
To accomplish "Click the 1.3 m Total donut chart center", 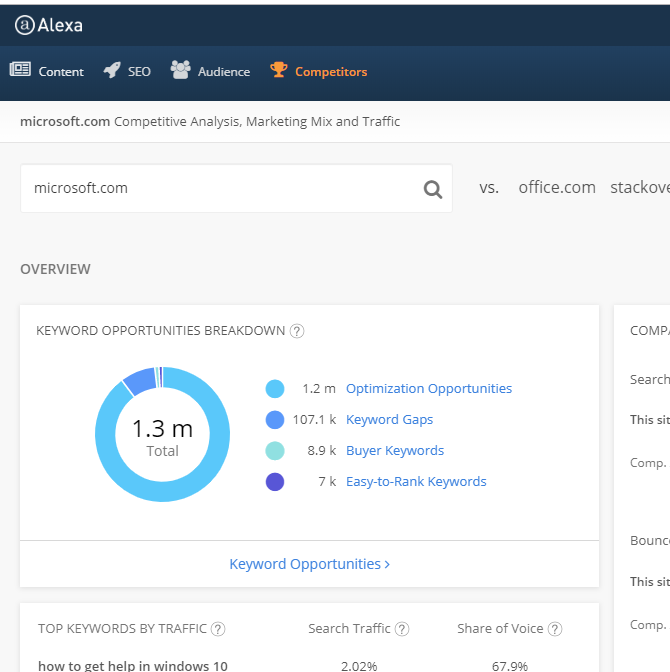I will pyautogui.click(x=162, y=436).
